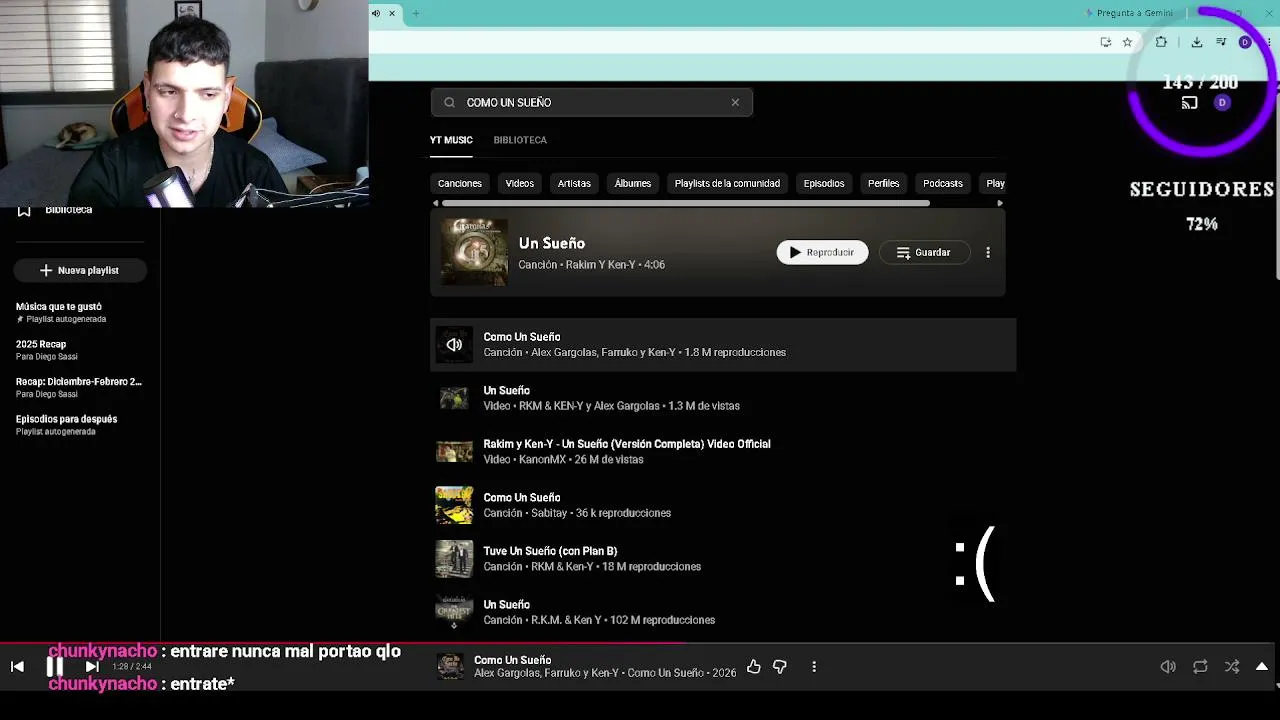Open the YouTube Music account avatar
Viewport: 1280px width, 720px height.
click(1222, 103)
